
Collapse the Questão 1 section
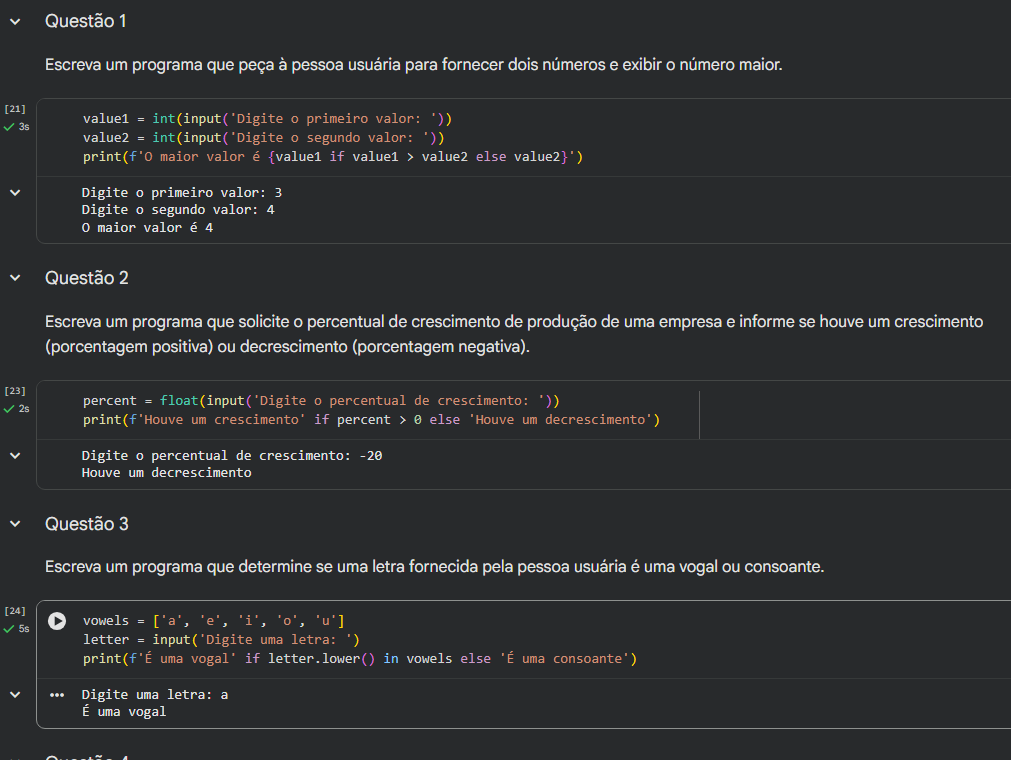[x=15, y=22]
